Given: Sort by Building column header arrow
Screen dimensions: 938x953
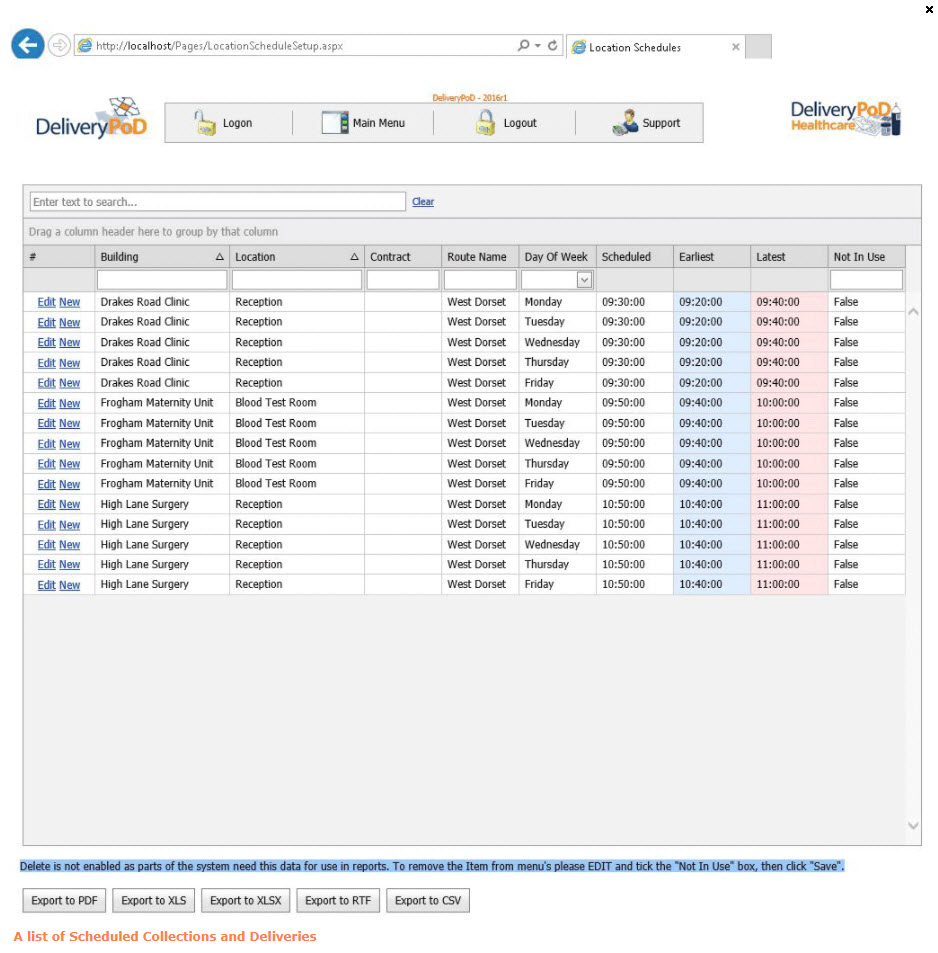Looking at the screenshot, I should coord(220,257).
